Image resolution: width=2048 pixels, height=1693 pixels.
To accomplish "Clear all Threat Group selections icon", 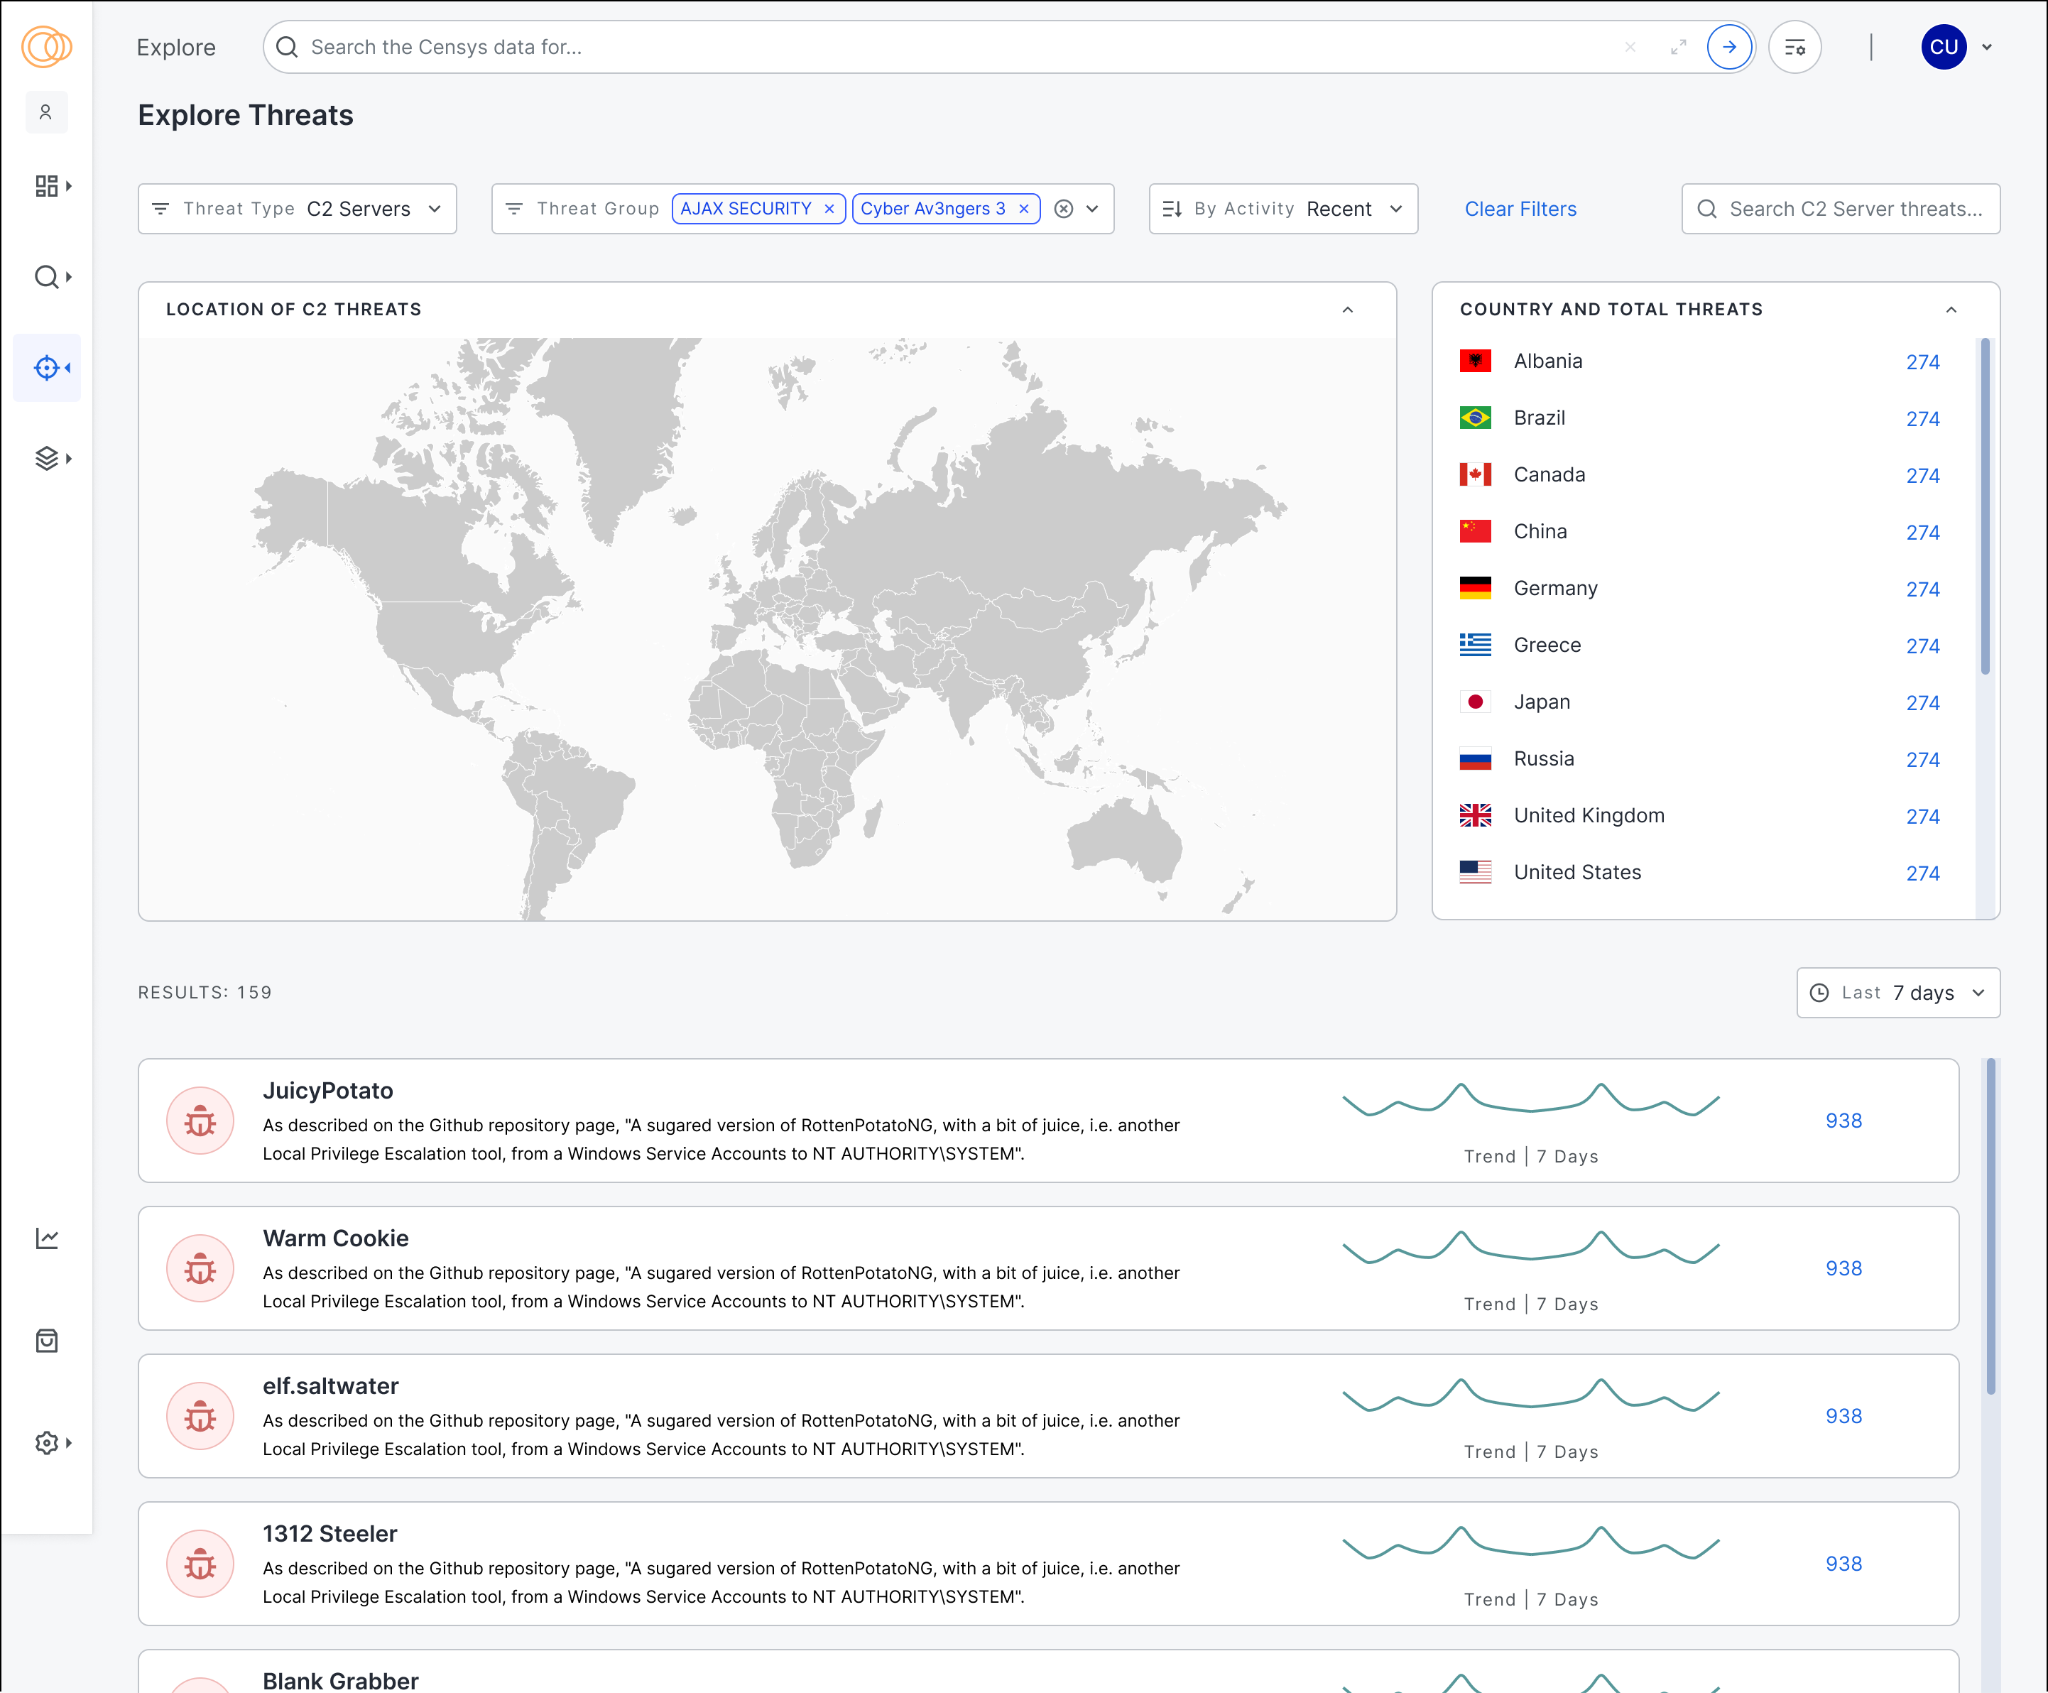I will point(1064,209).
